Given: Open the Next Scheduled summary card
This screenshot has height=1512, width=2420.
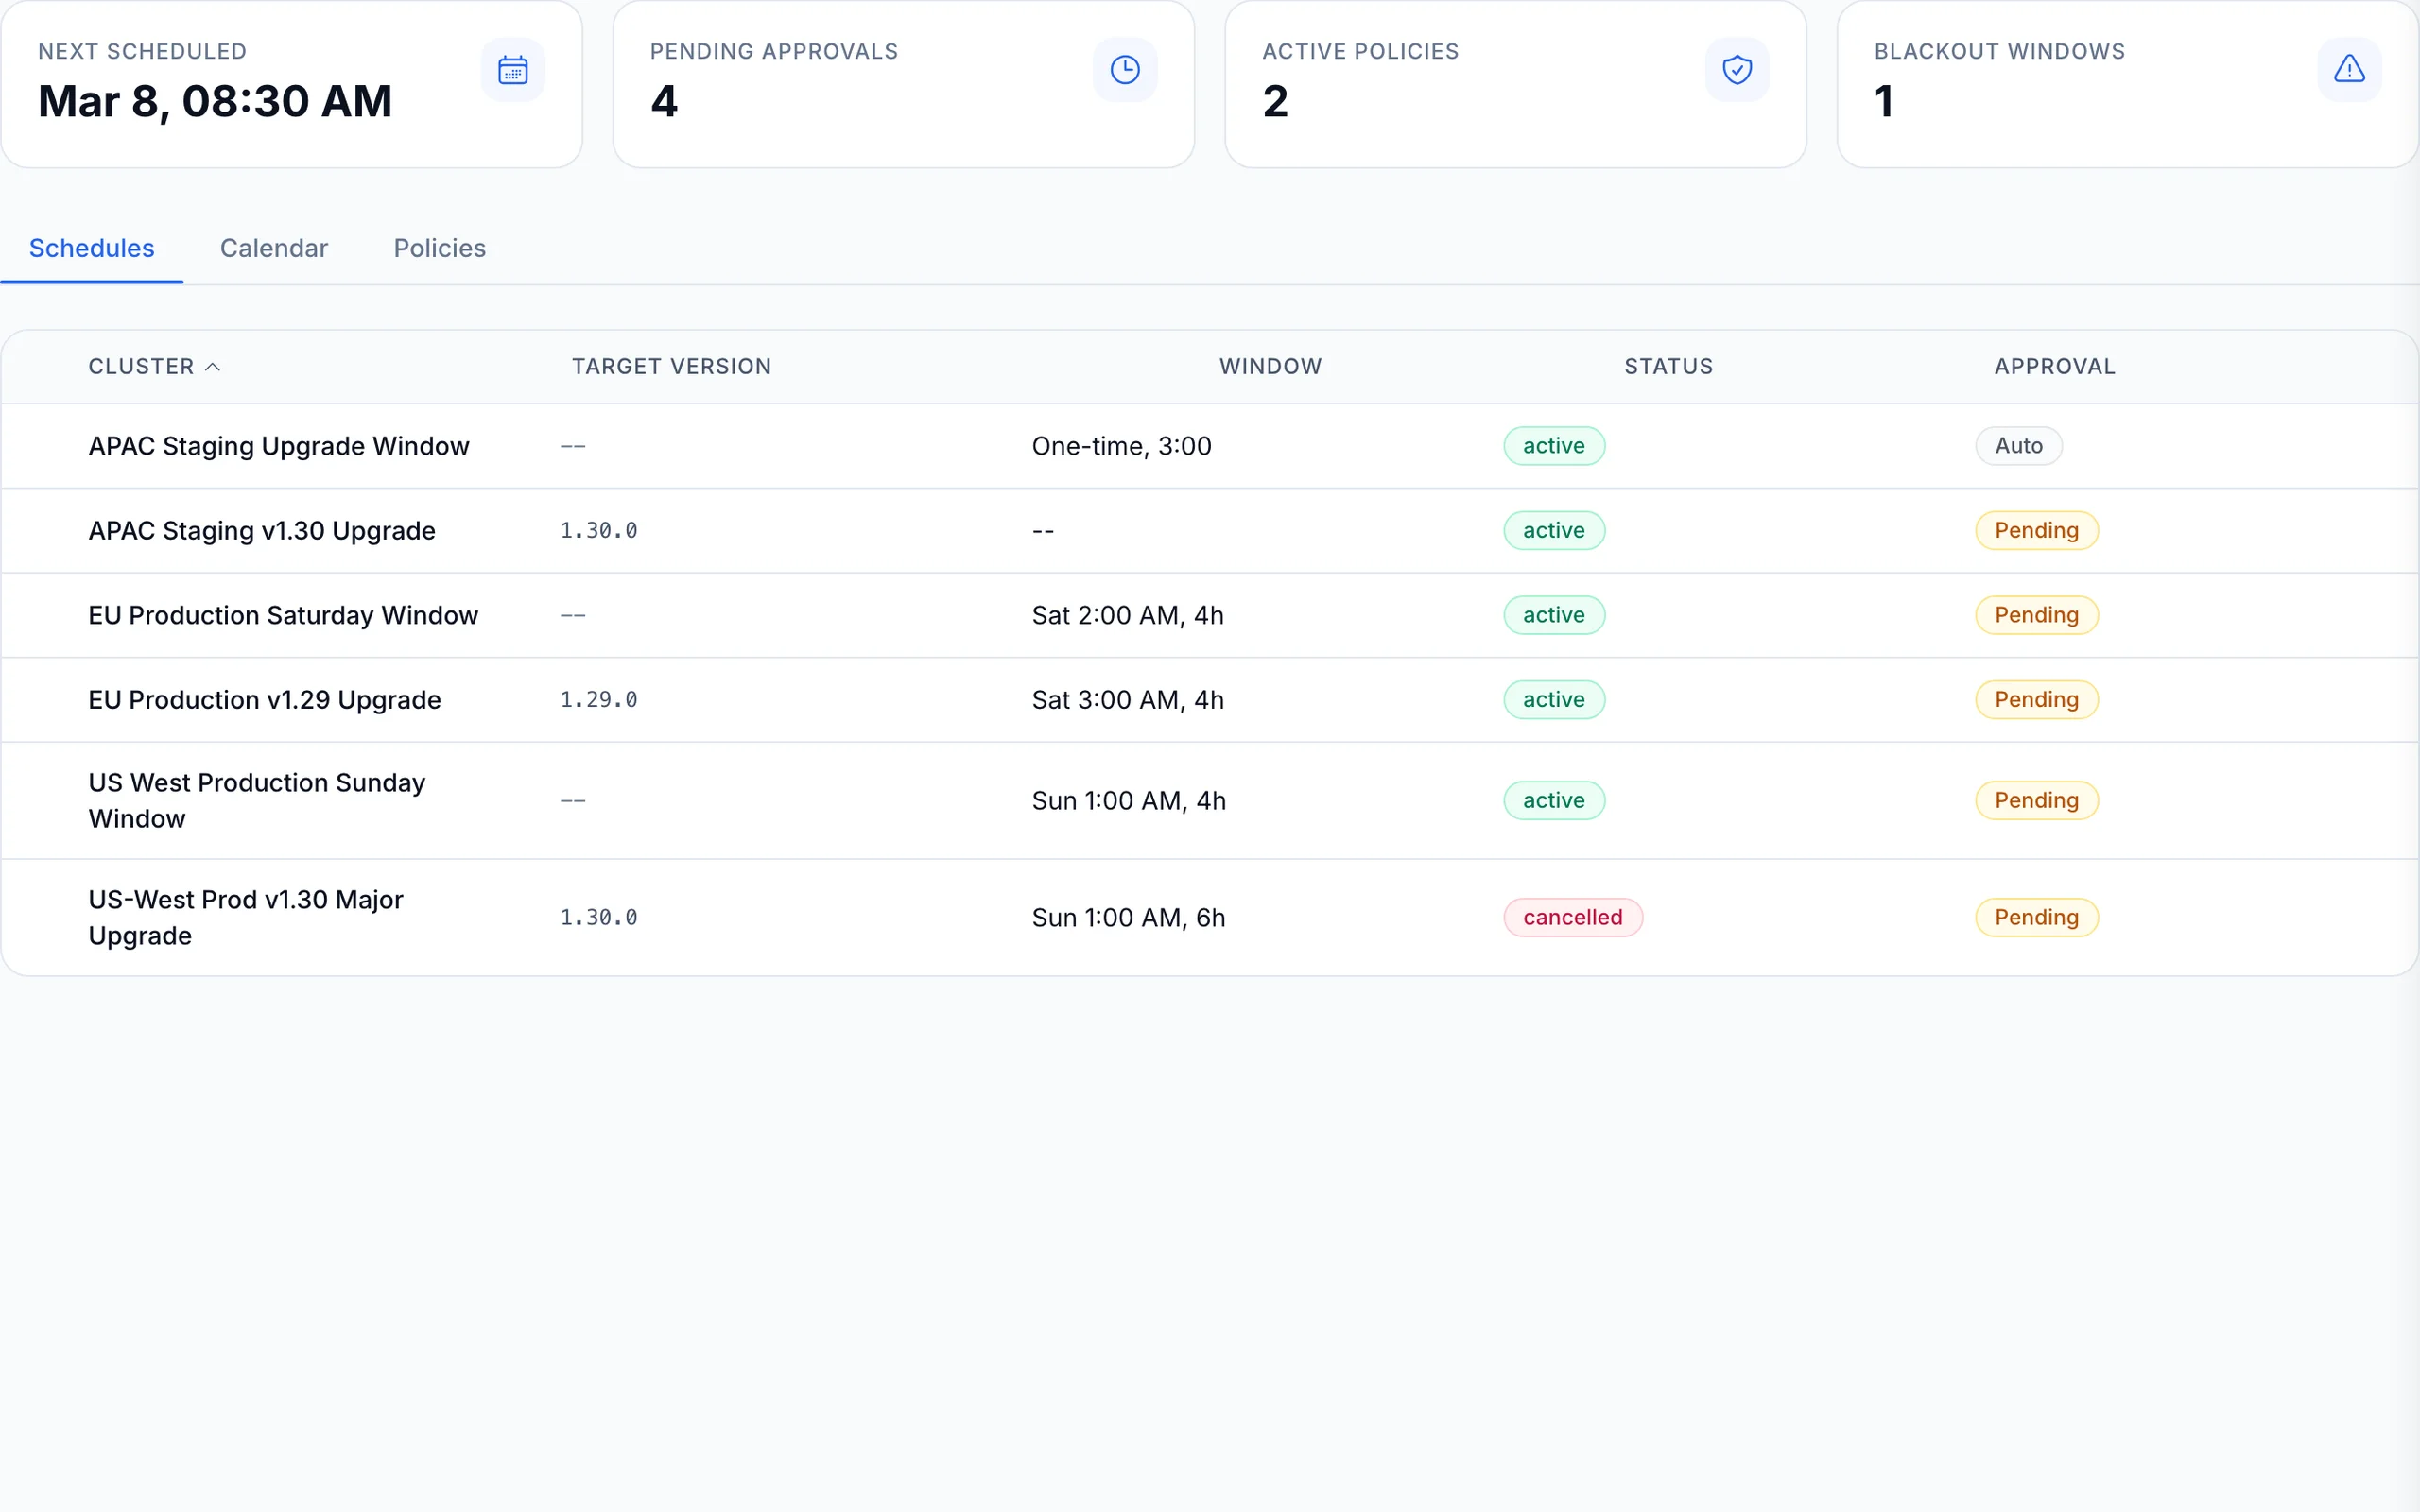Looking at the screenshot, I should (215, 100).
